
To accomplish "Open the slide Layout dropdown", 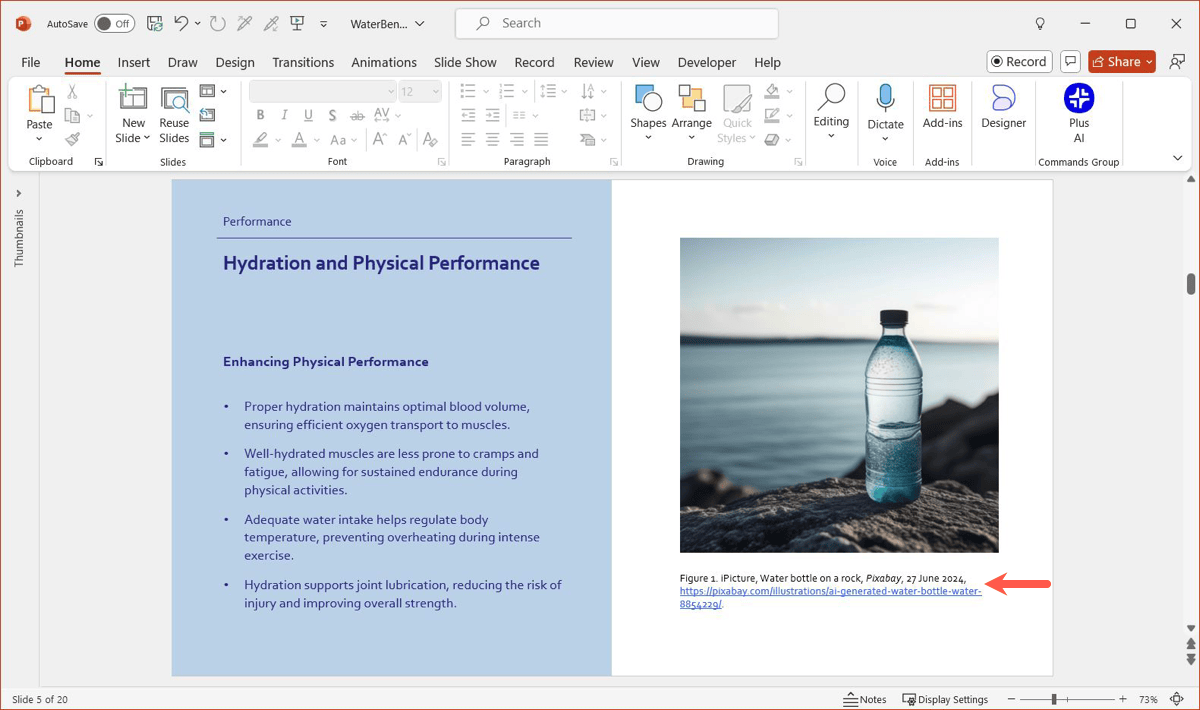I will point(212,91).
